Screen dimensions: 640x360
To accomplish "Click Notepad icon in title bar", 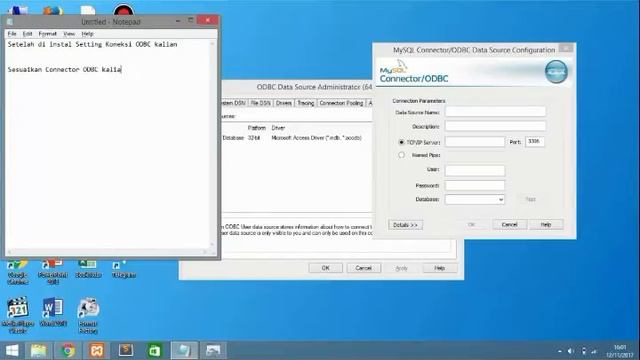I will (10, 22).
